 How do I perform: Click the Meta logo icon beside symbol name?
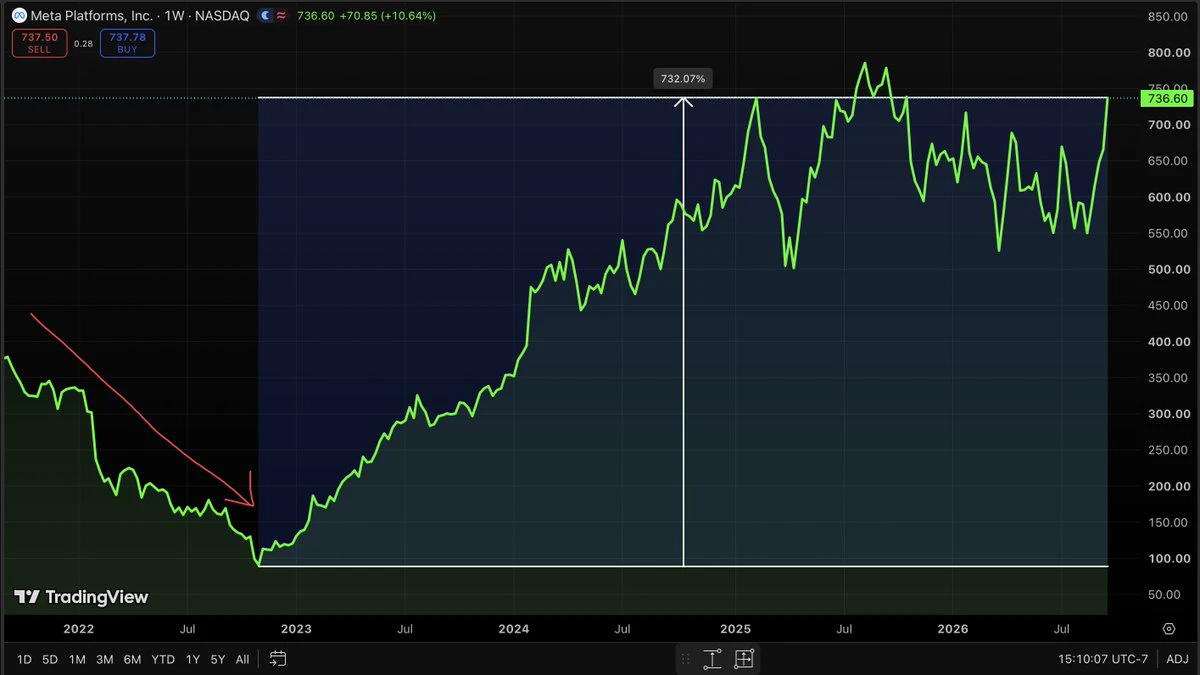pos(18,16)
